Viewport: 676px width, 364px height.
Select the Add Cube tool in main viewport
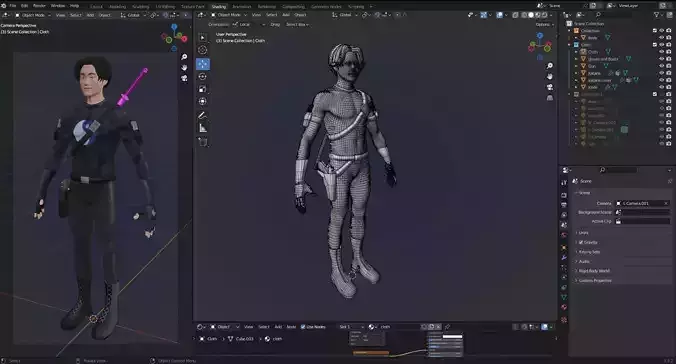point(203,142)
